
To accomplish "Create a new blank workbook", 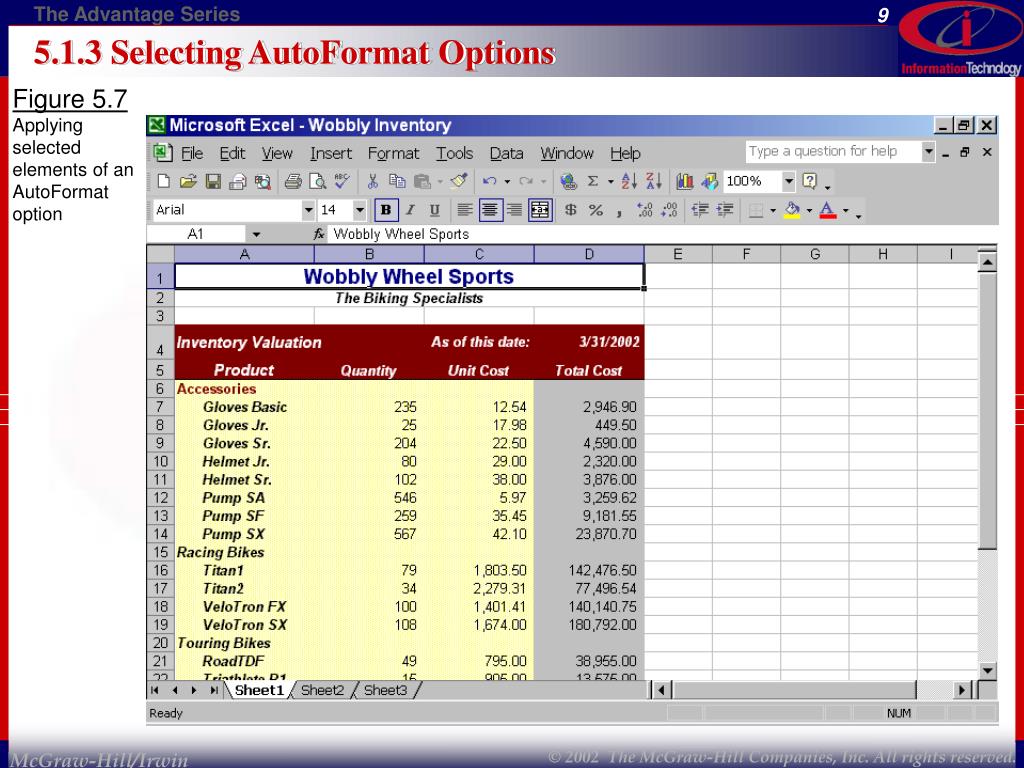I will (163, 182).
